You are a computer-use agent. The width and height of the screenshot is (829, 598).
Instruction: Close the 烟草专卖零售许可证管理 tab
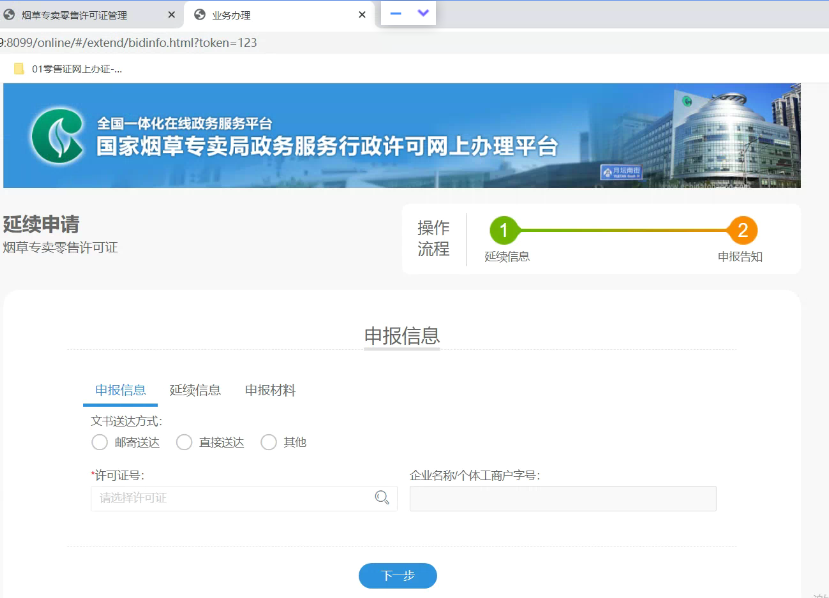pos(171,15)
